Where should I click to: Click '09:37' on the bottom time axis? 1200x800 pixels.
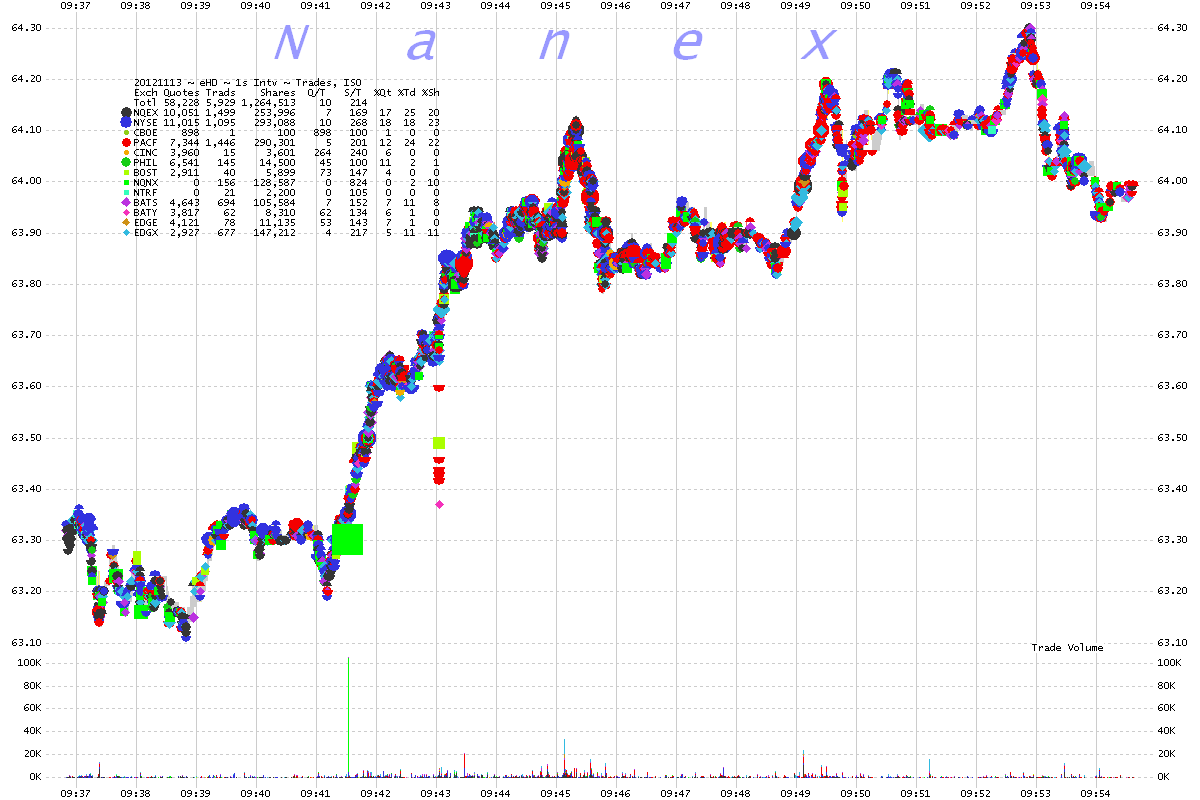76,792
